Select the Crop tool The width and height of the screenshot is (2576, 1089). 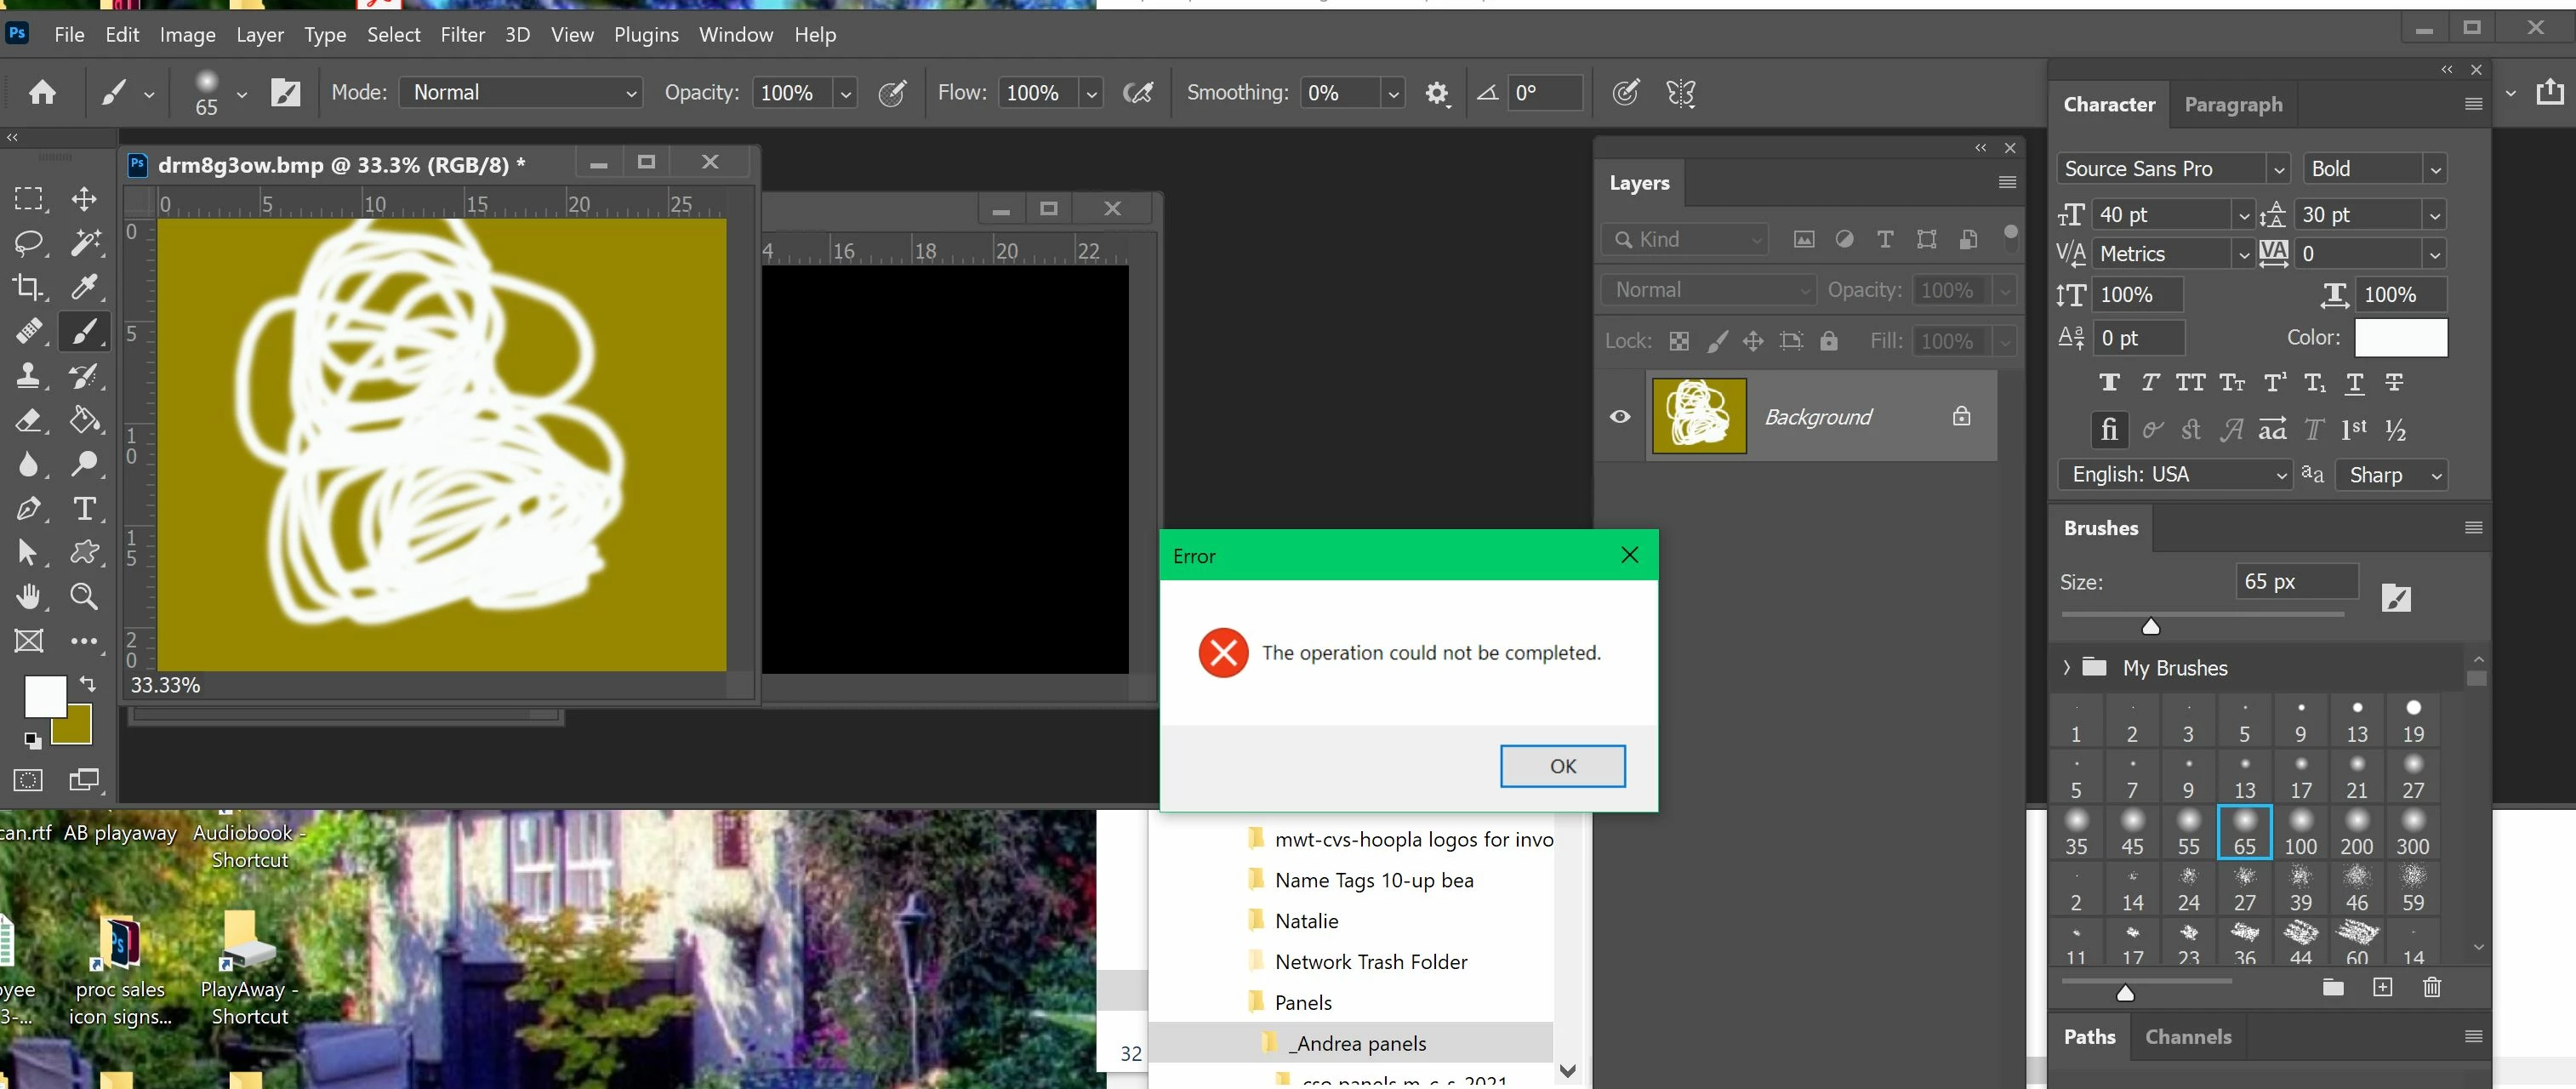pyautogui.click(x=28, y=287)
